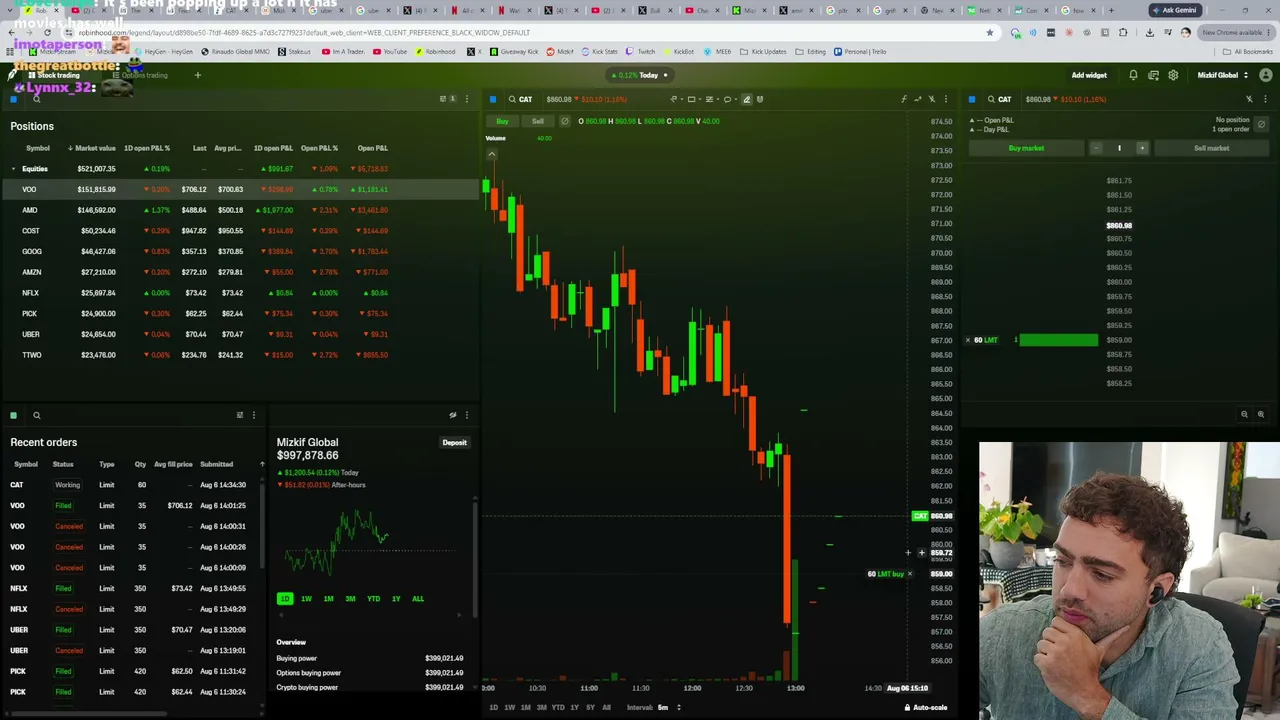Toggle the hide-values eye icon in account widget

tap(452, 415)
